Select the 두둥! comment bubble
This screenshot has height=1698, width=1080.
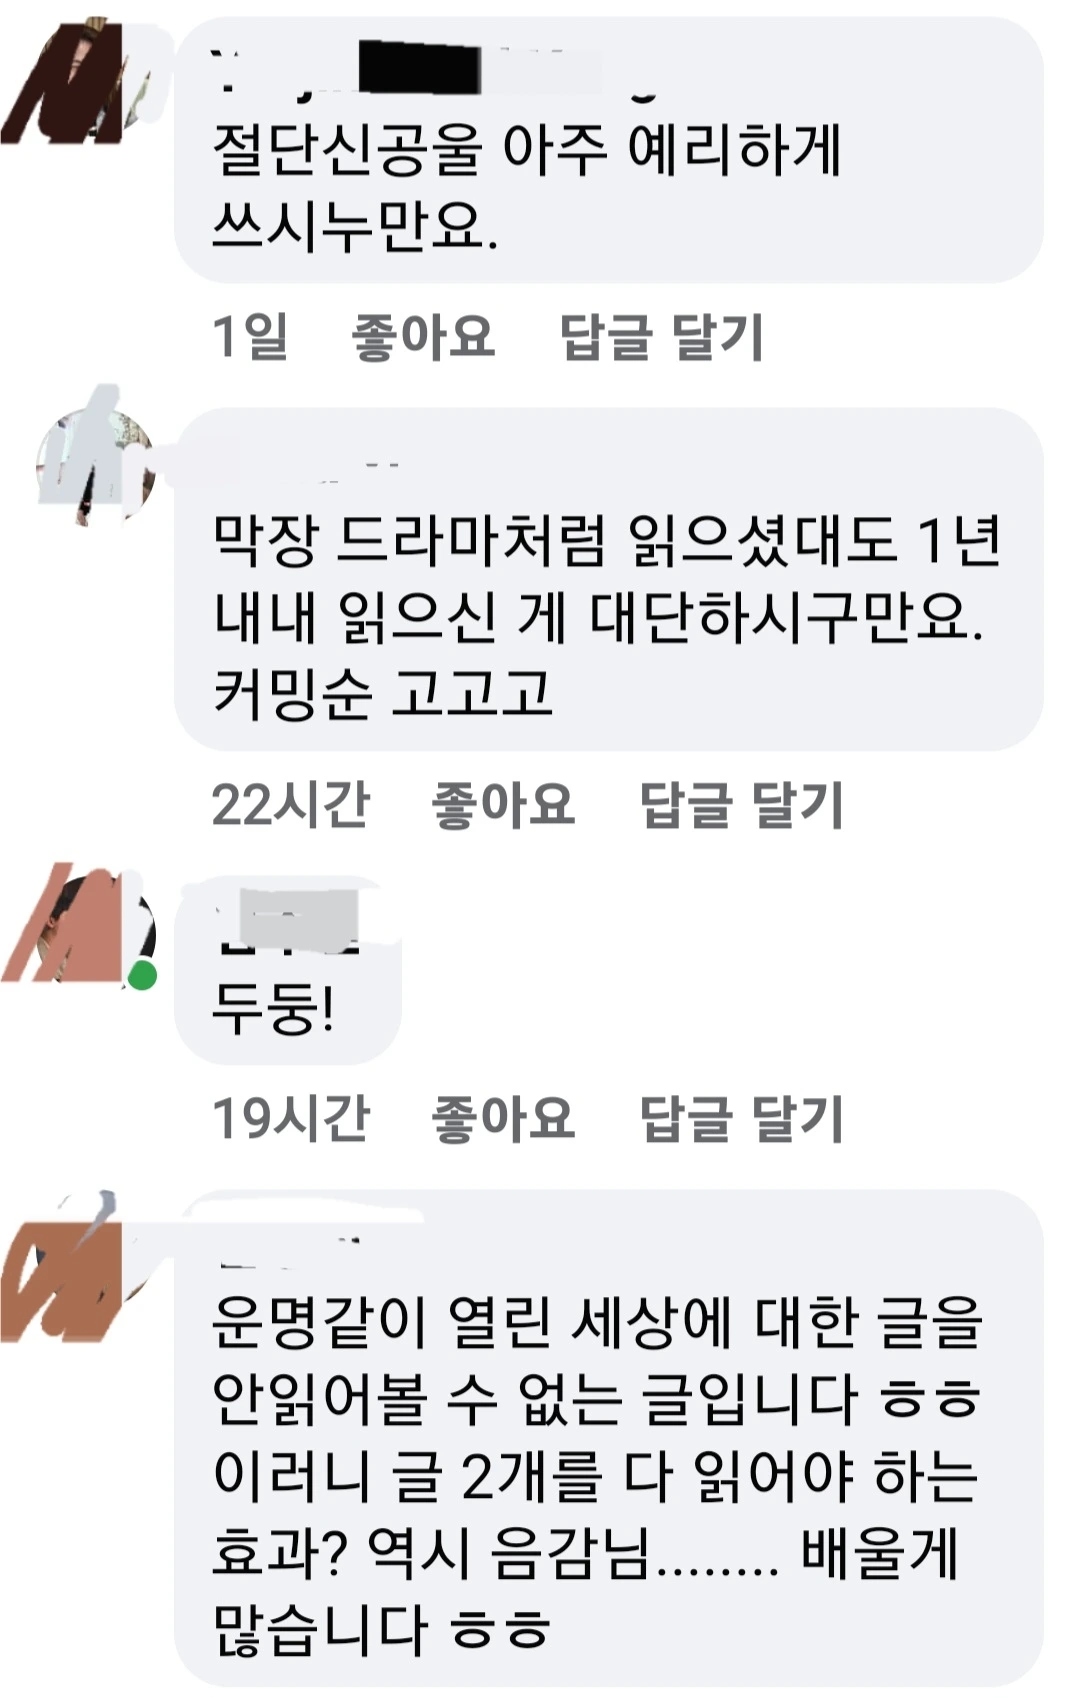(288, 970)
